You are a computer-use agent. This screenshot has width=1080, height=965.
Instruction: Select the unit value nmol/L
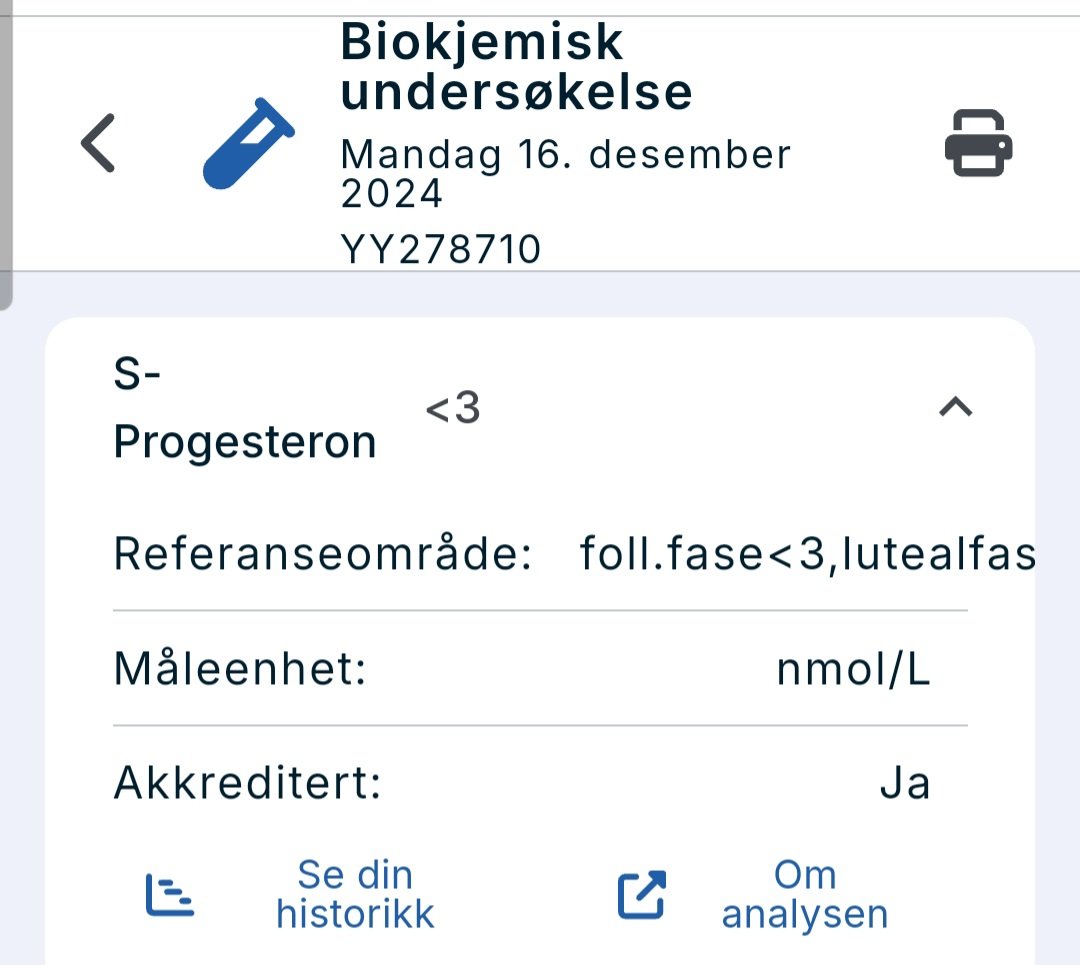click(853, 669)
